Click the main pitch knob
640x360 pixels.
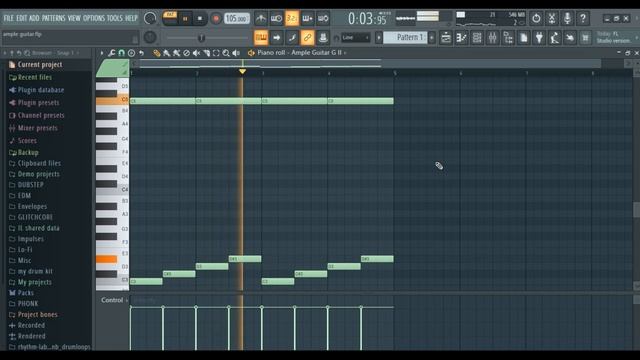coord(150,38)
